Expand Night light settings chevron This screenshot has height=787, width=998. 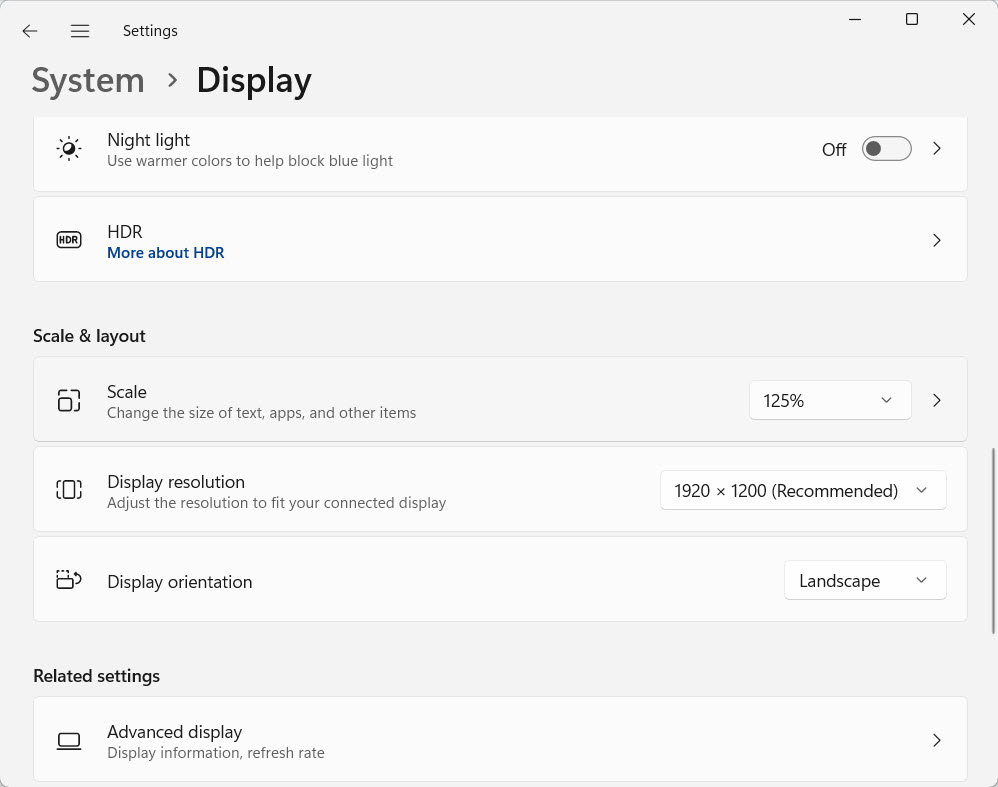[x=937, y=149]
